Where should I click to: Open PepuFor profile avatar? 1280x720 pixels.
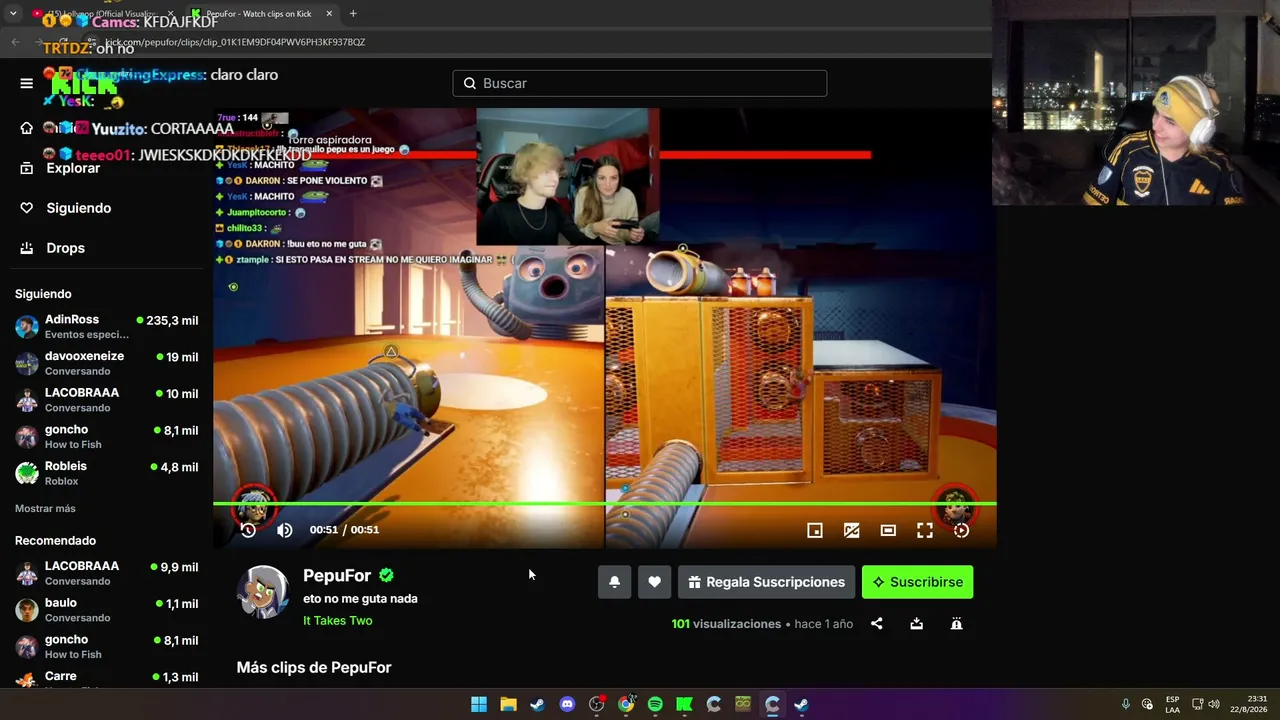point(263,592)
